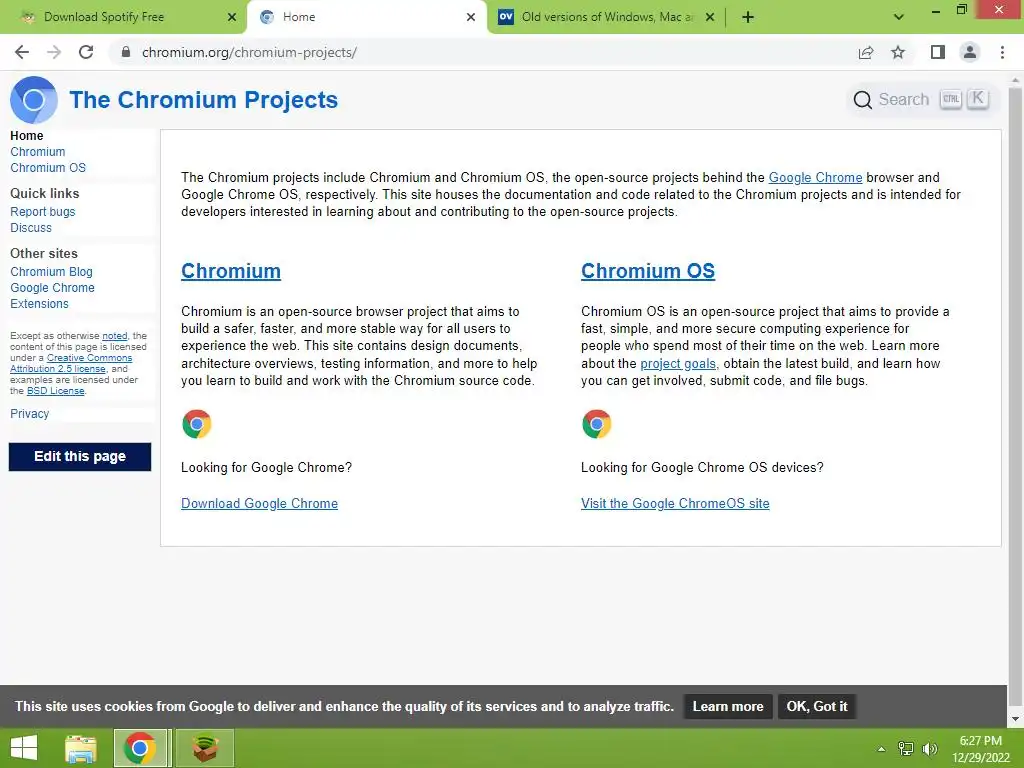Open the Chrome three-dot menu

pos(1002,52)
